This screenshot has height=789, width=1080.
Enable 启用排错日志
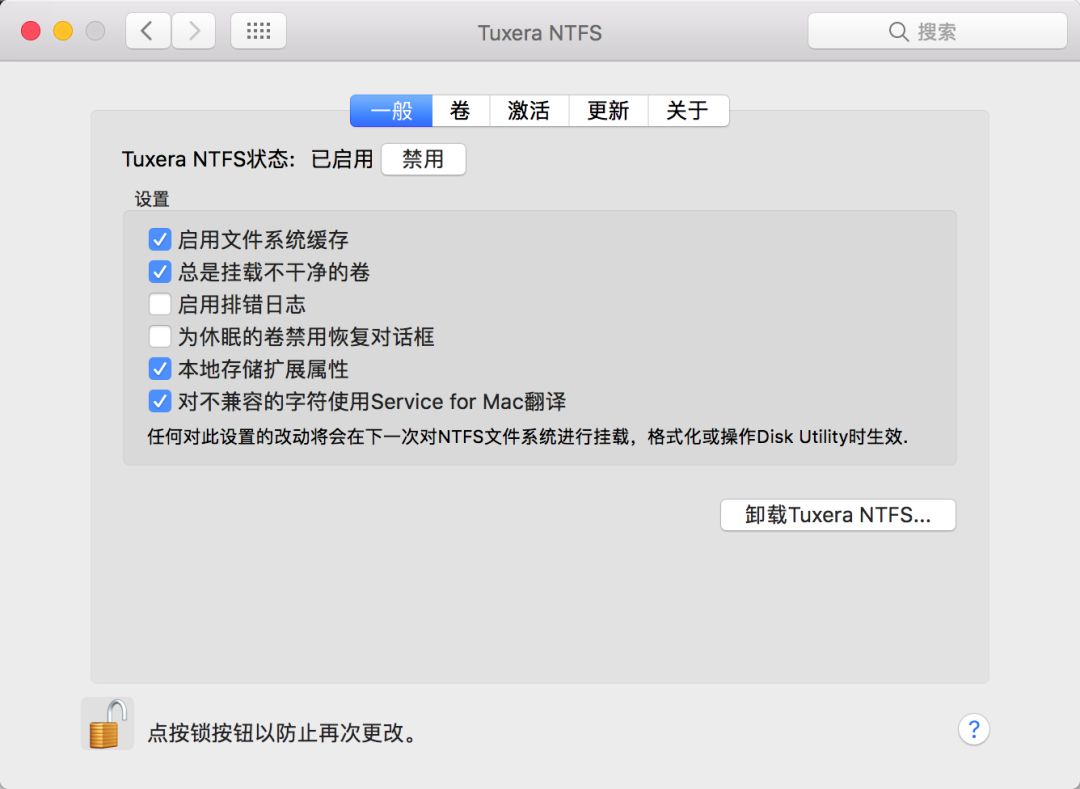[x=160, y=304]
